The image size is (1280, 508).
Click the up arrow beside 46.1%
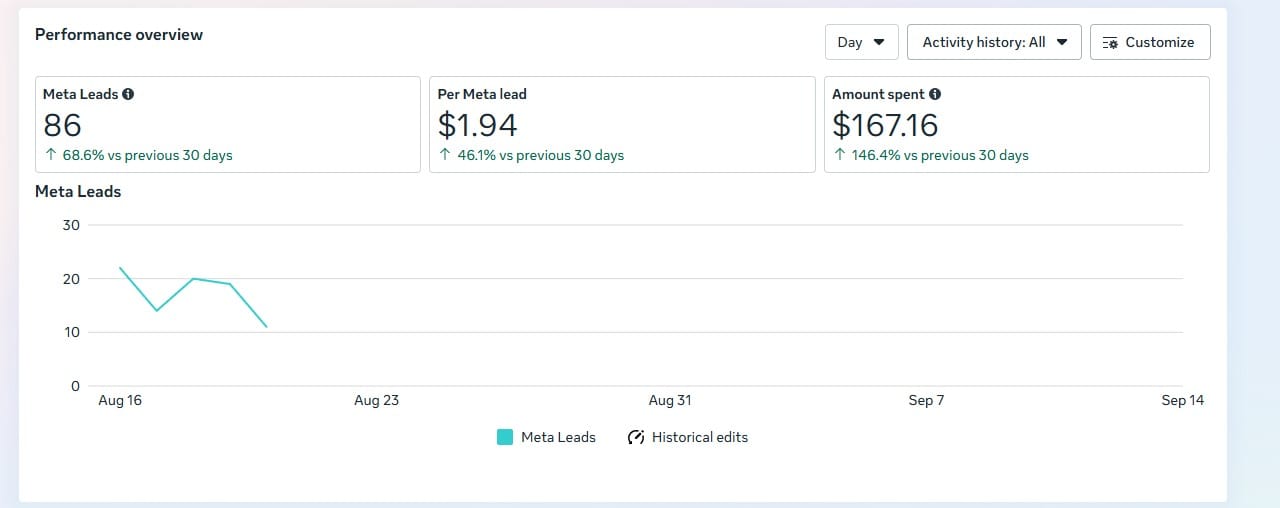(445, 155)
